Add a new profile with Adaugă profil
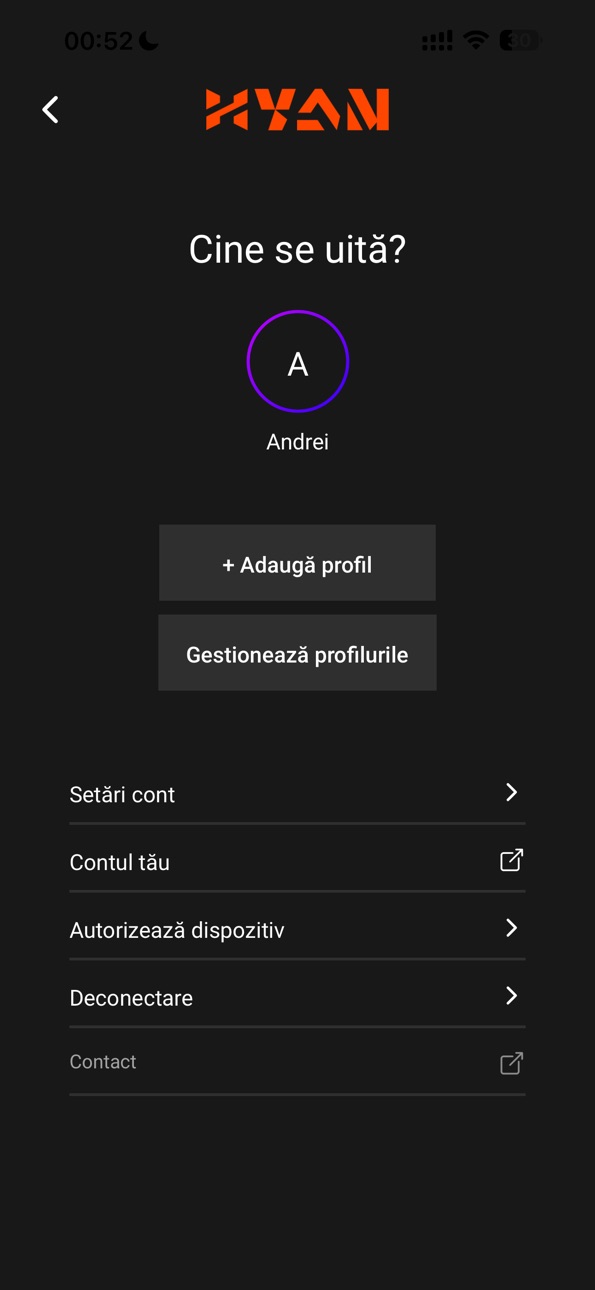 (x=297, y=563)
